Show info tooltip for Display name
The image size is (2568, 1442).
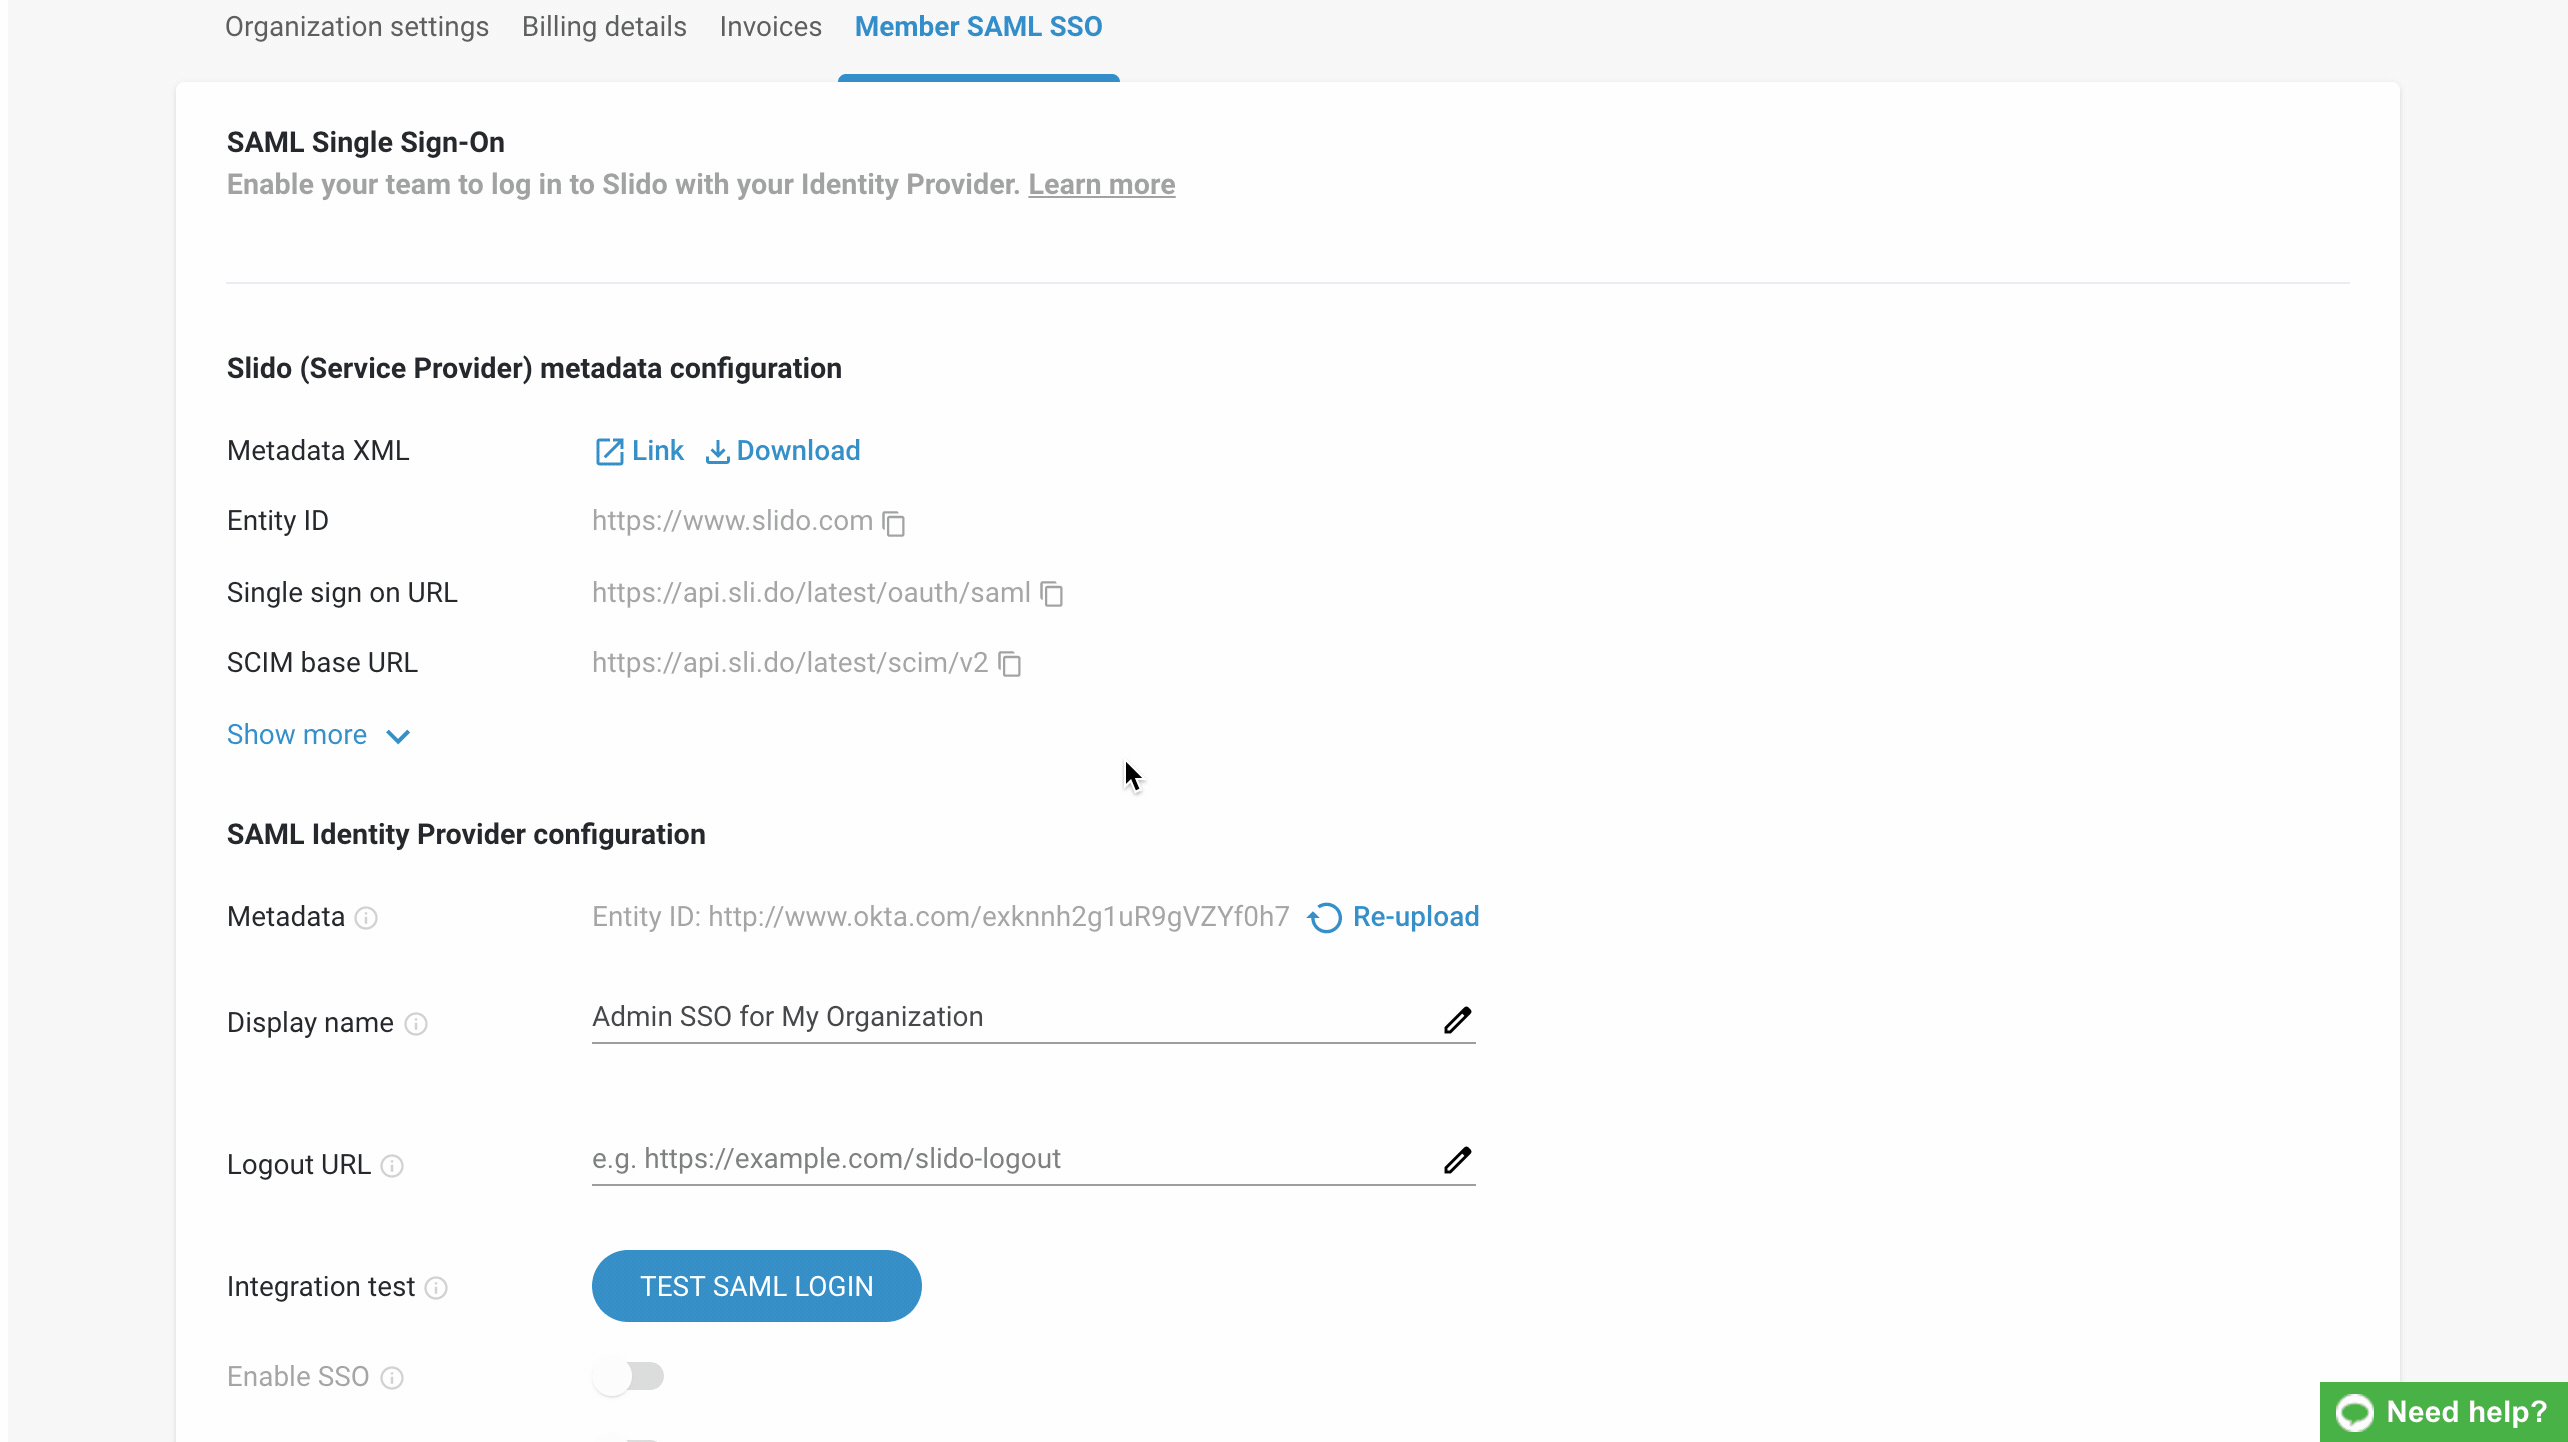click(416, 1024)
